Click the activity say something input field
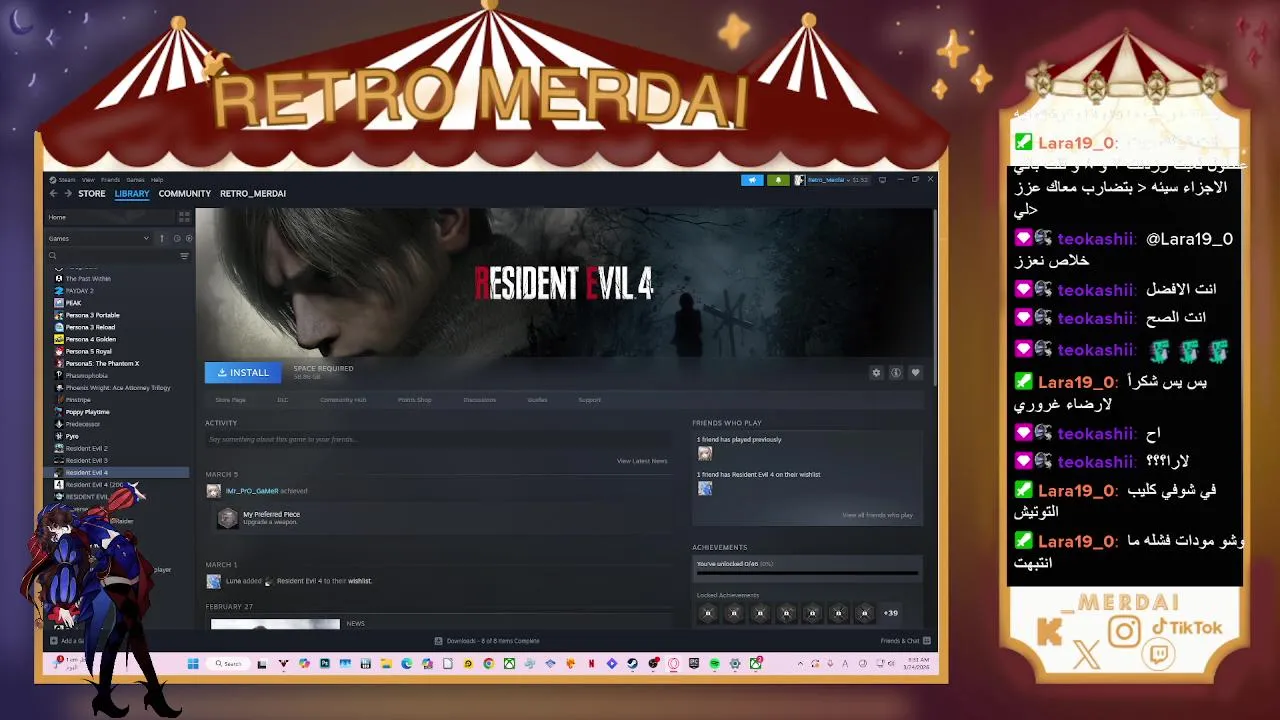This screenshot has height=720, width=1280. 436,440
